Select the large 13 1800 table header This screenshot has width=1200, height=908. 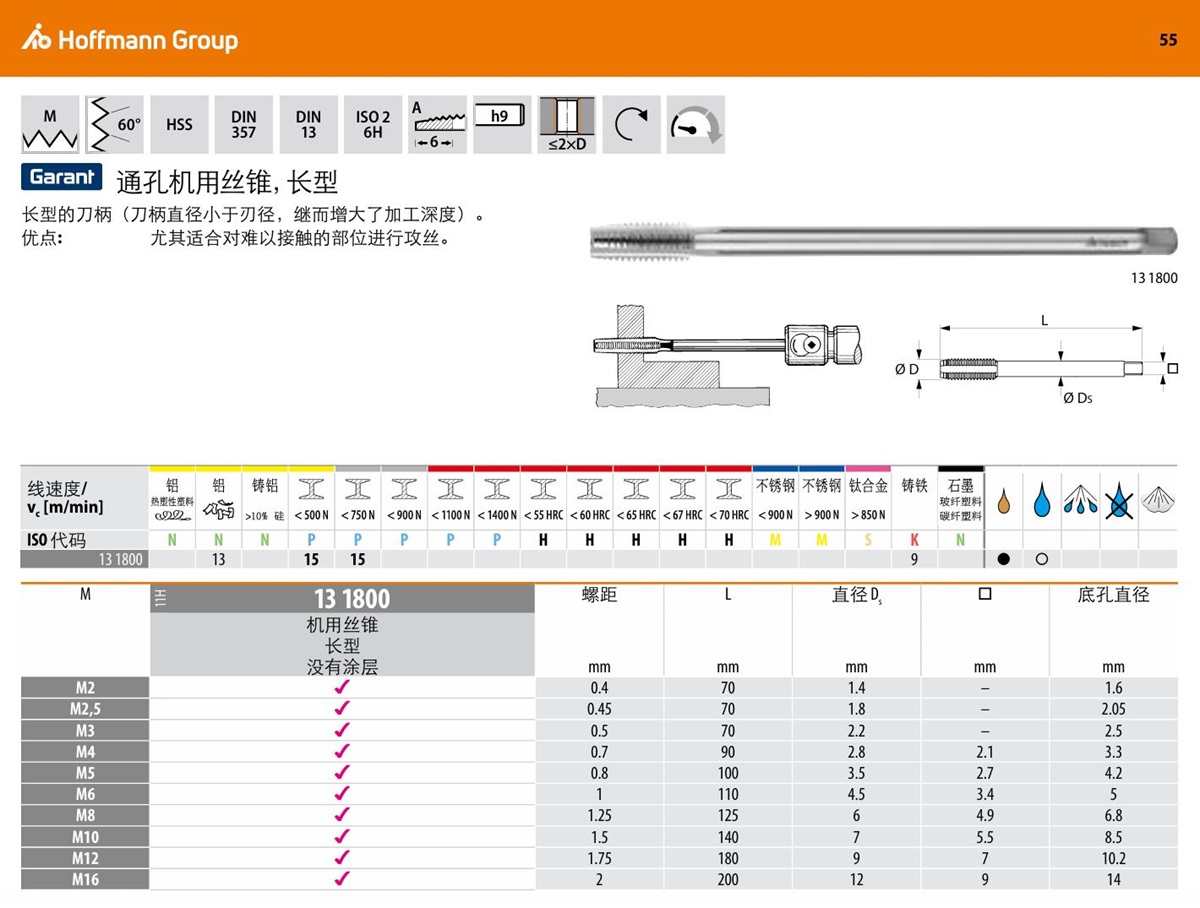[352, 599]
